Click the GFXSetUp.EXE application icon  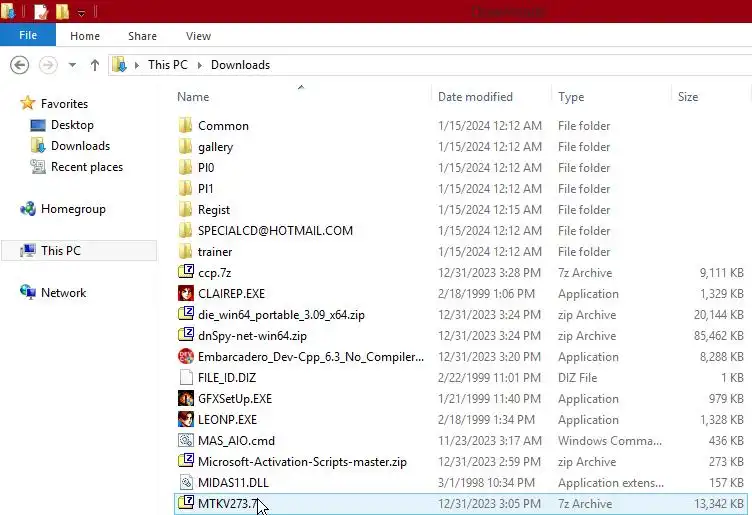pos(186,398)
